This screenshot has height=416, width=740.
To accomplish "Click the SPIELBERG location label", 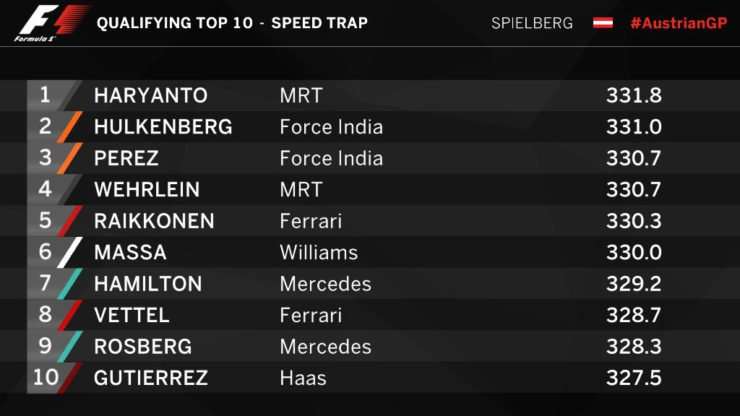I will point(532,23).
